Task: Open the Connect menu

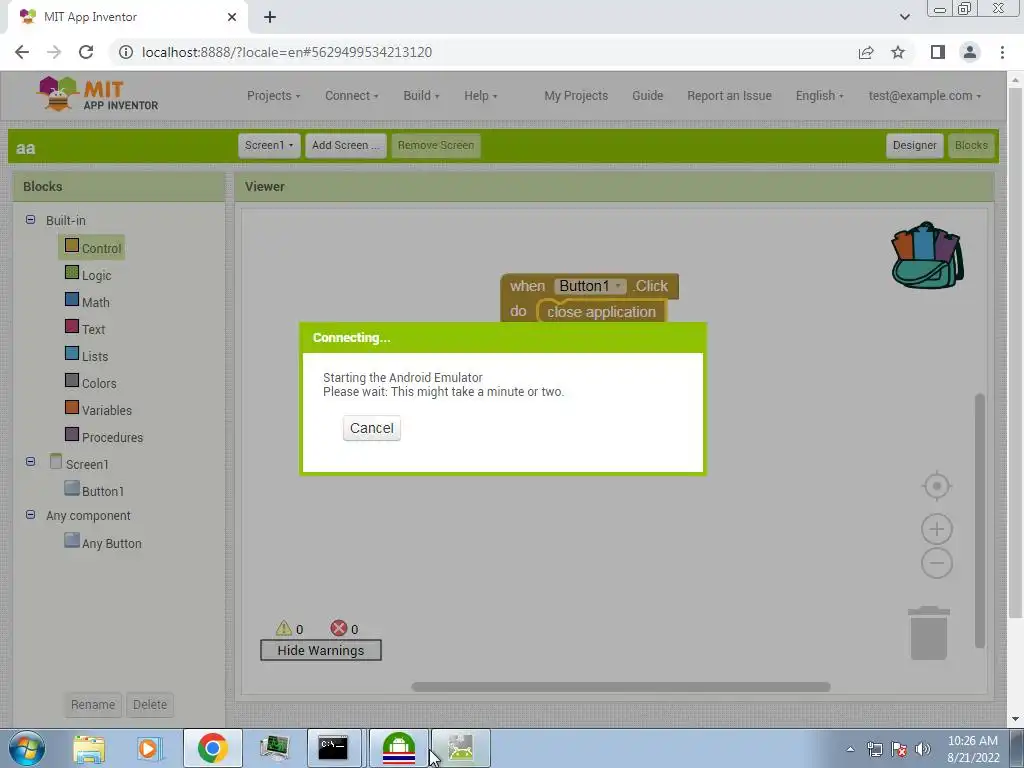Action: pos(352,95)
